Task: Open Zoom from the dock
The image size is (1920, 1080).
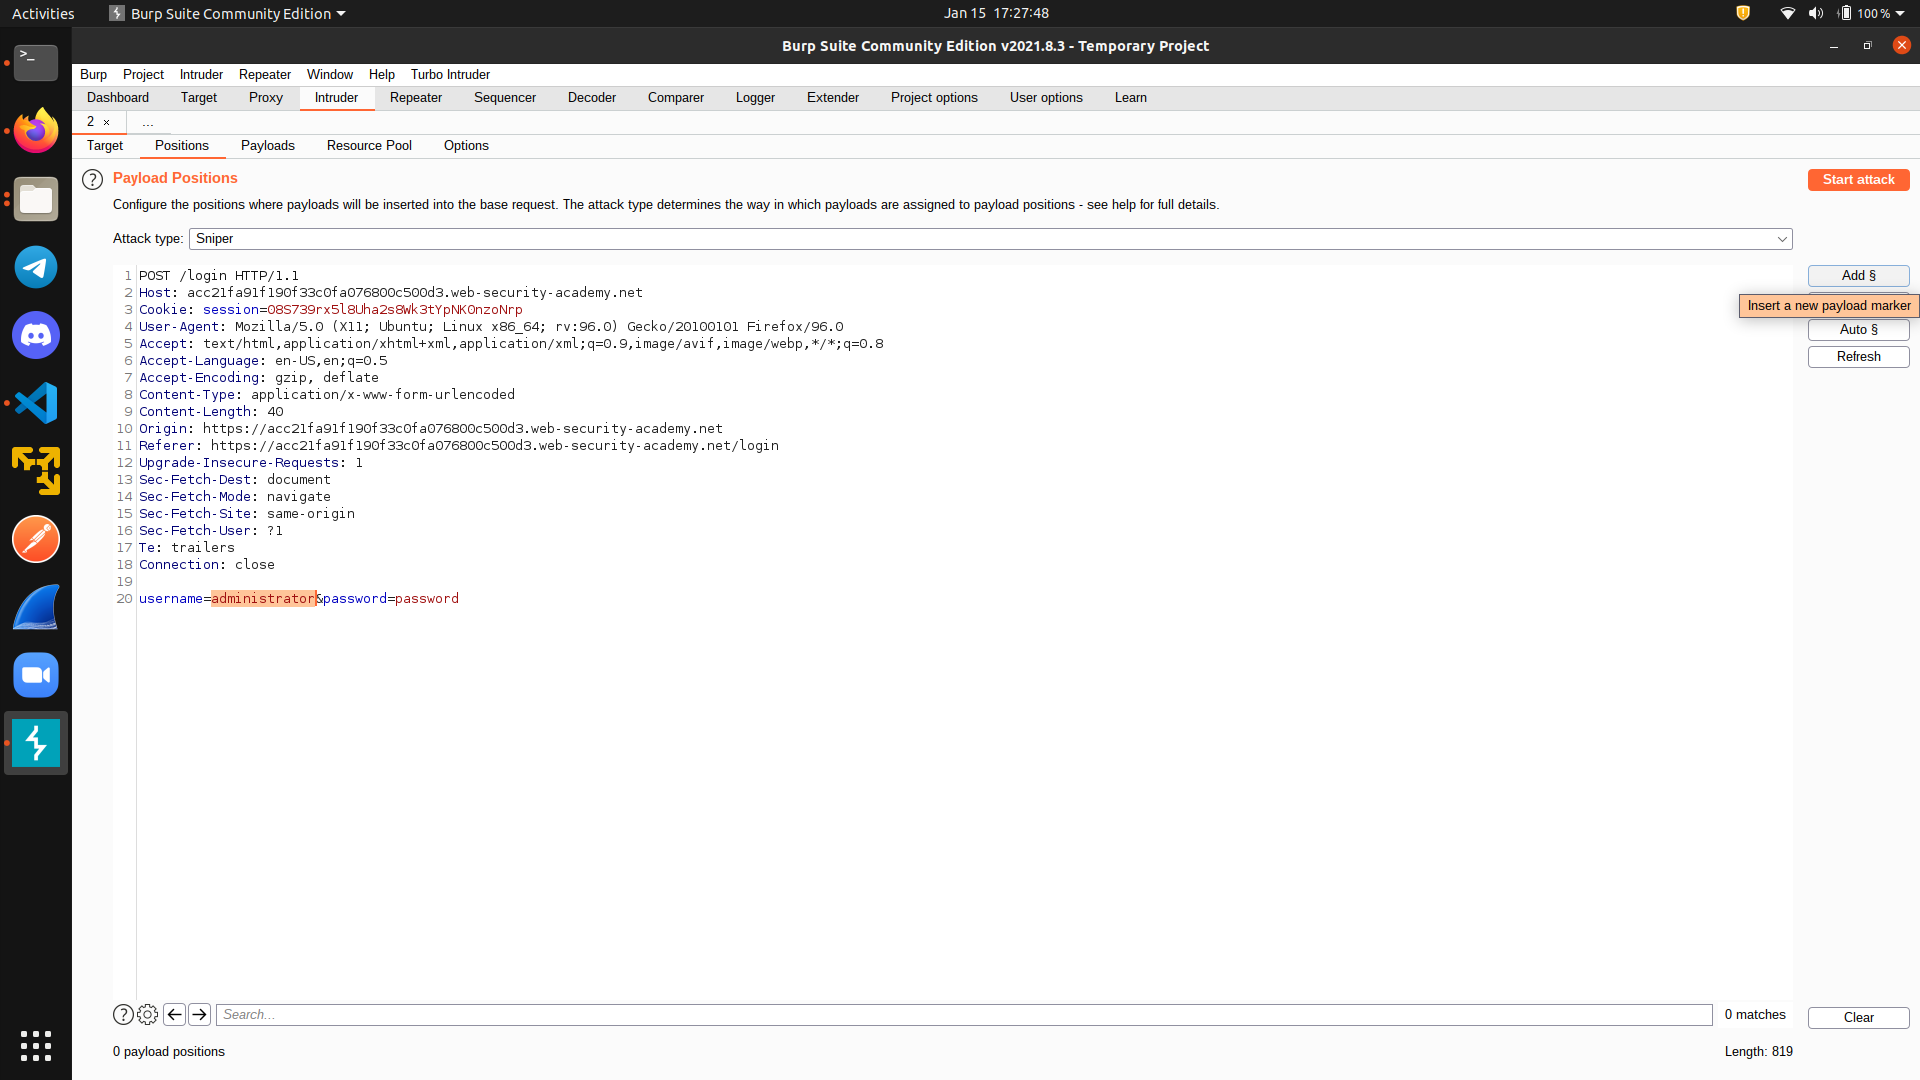Action: tap(36, 675)
